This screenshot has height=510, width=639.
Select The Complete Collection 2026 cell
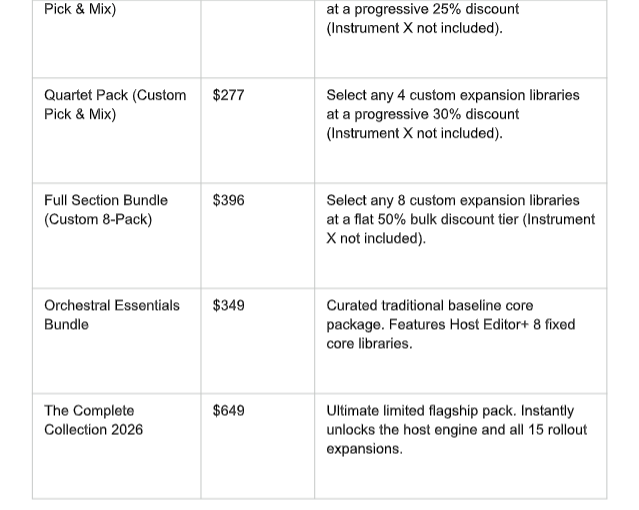pos(117,446)
